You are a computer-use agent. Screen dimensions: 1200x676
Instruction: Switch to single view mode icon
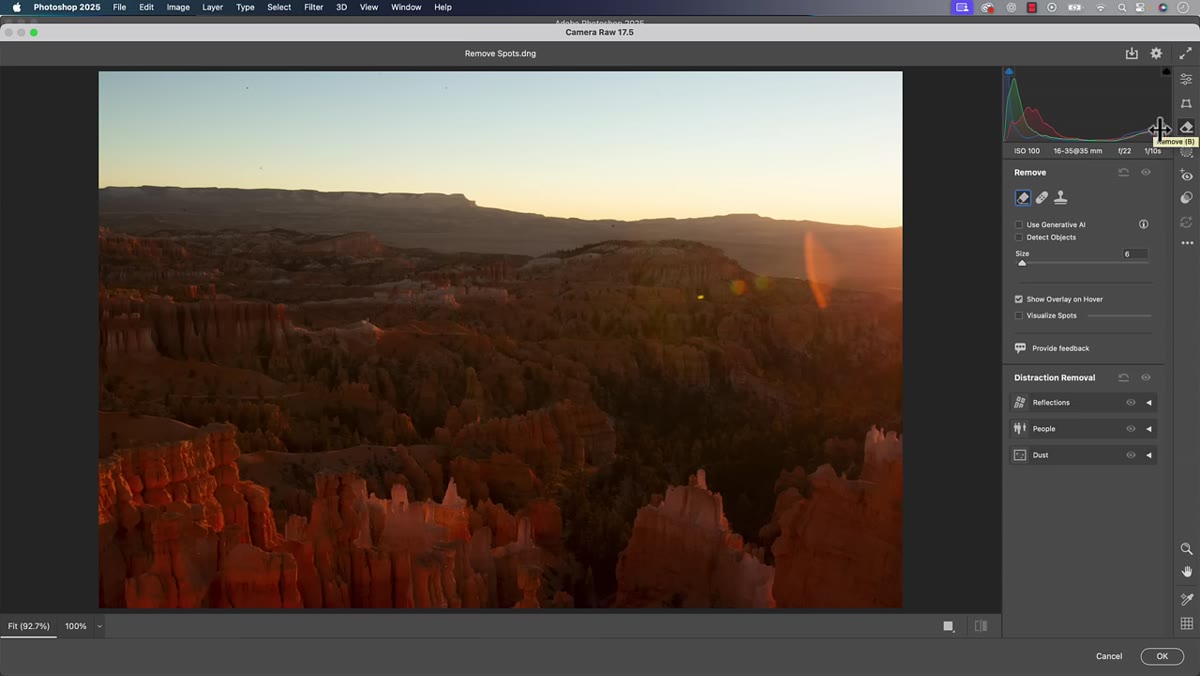pyautogui.click(x=948, y=626)
